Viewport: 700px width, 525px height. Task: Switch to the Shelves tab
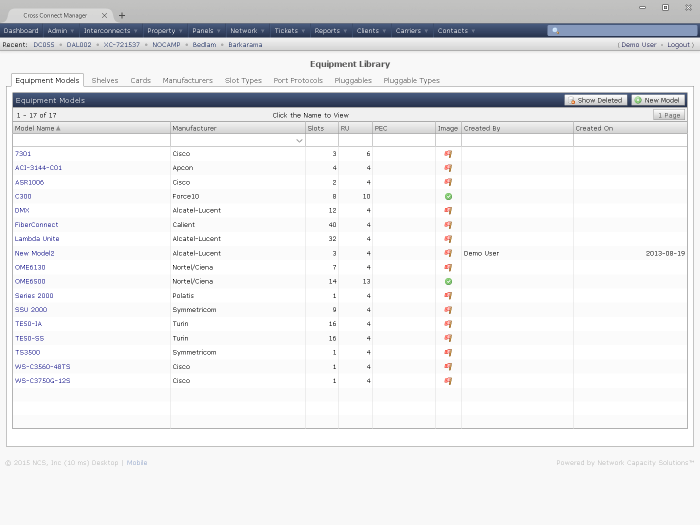(x=105, y=80)
